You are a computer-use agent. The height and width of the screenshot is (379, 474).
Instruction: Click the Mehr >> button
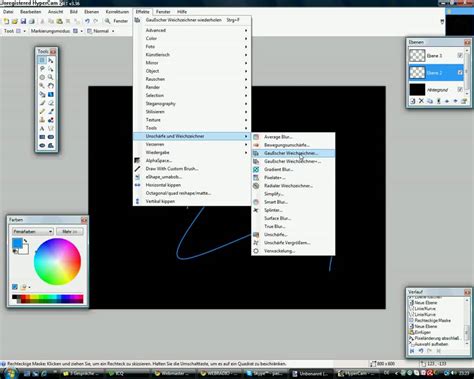point(70,231)
